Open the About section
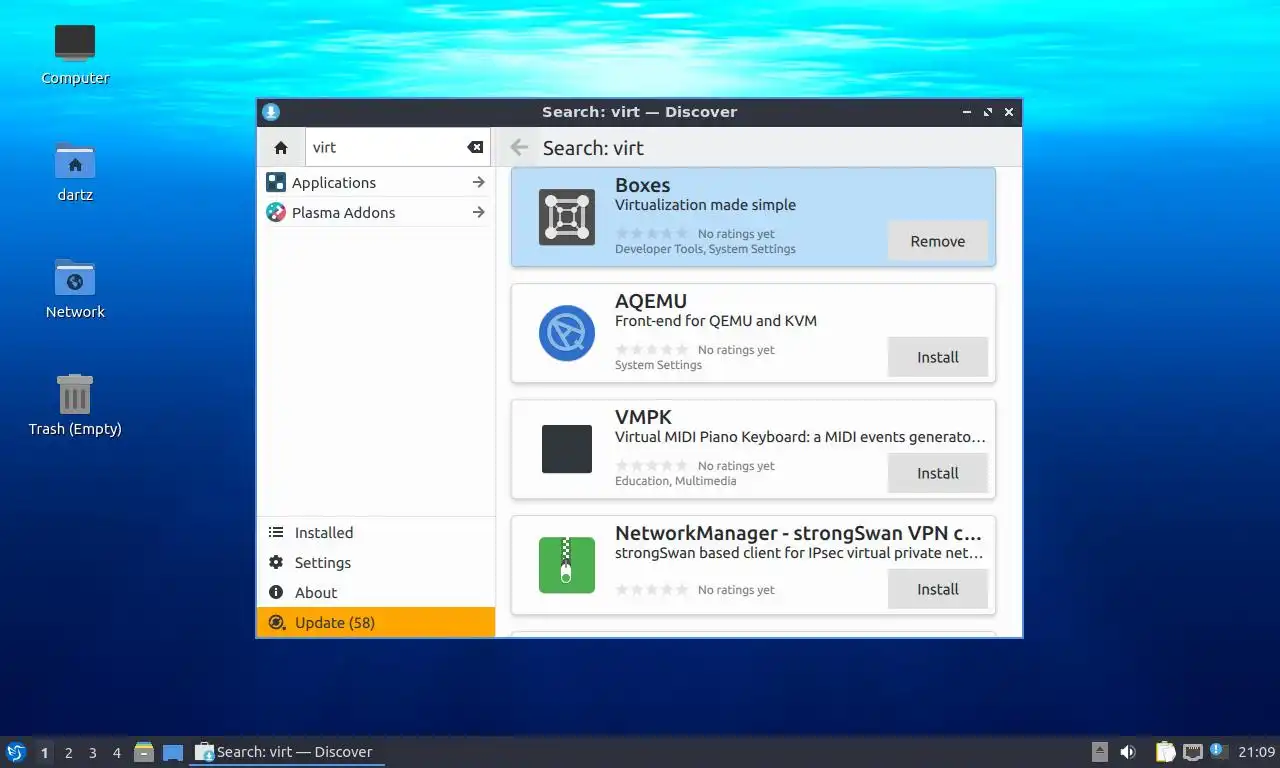The image size is (1280, 768). pyautogui.click(x=376, y=593)
